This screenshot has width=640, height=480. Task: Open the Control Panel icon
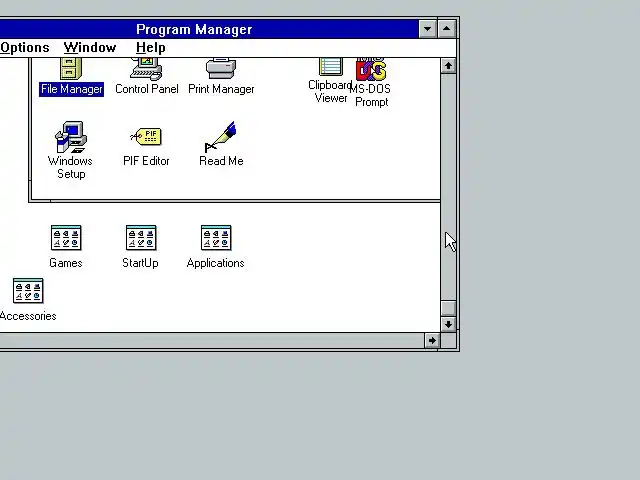146,69
